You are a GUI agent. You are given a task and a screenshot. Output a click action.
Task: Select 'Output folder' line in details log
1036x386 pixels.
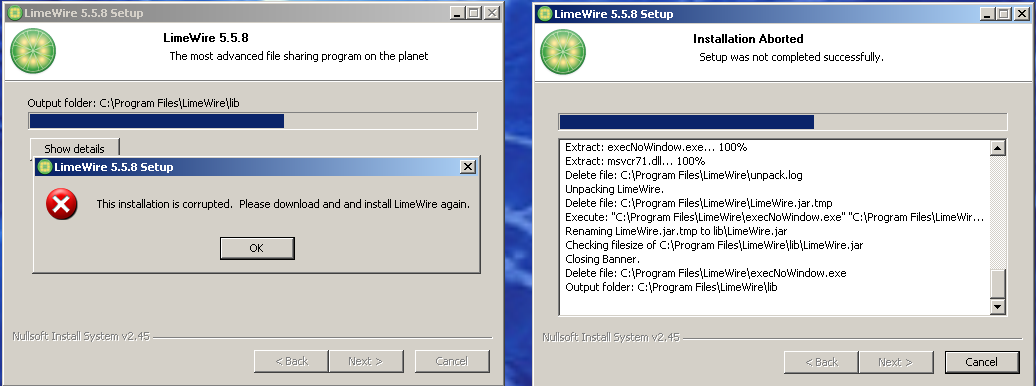[x=671, y=287]
